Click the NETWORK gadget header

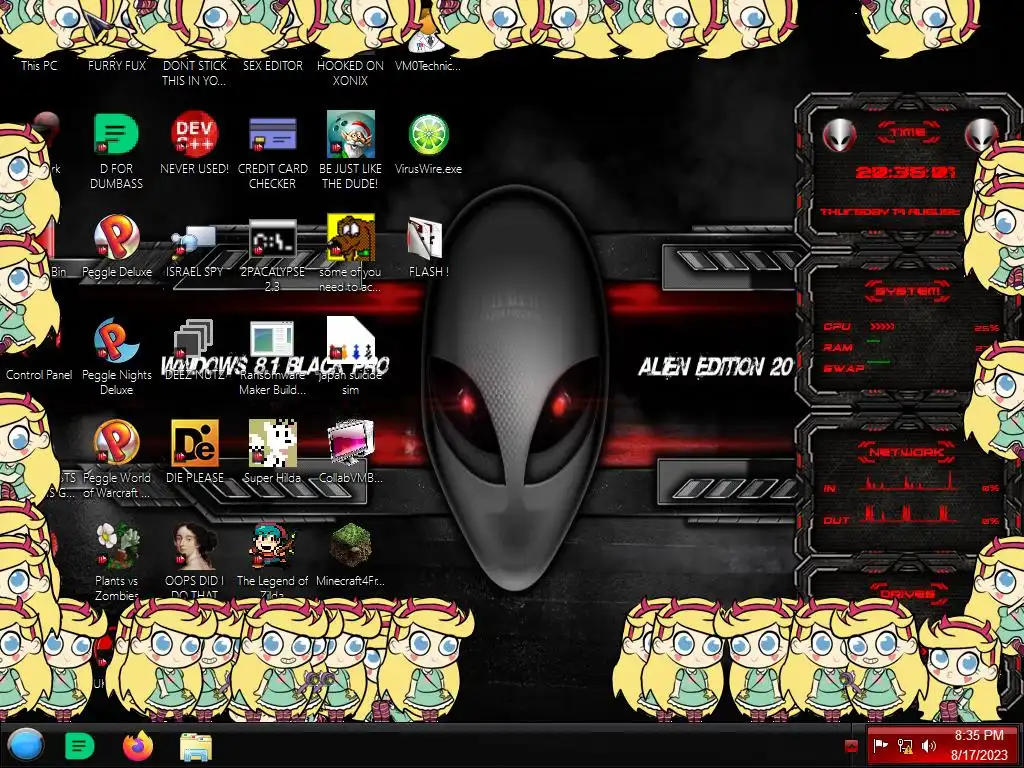tap(907, 452)
